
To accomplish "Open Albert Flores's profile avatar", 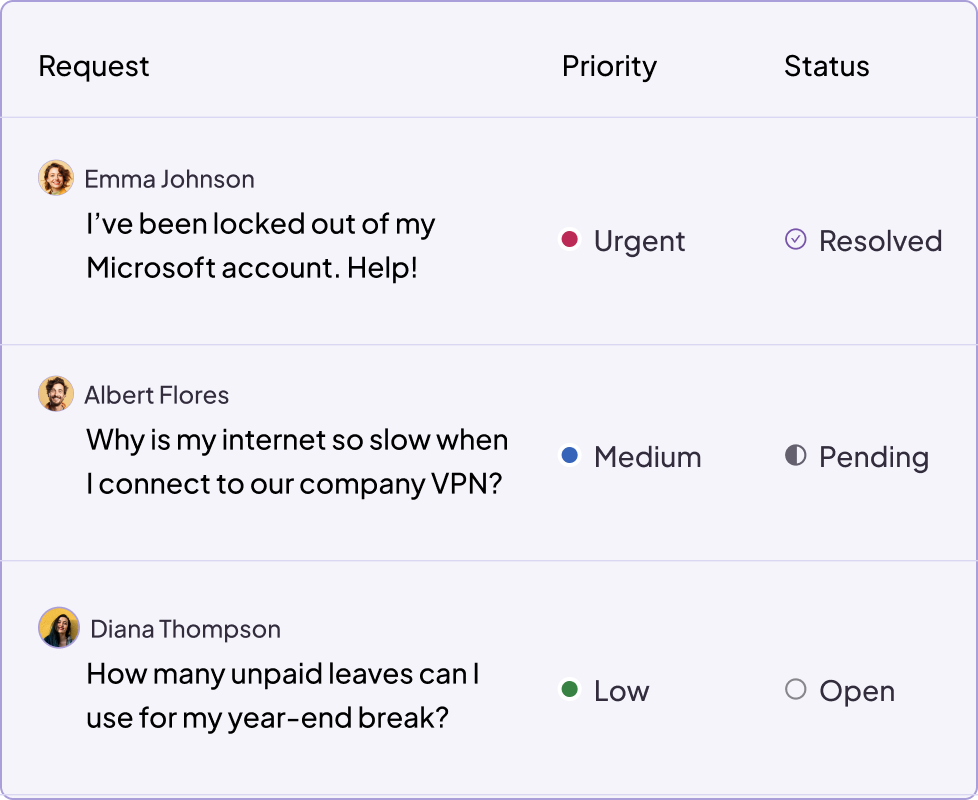I will pos(56,393).
